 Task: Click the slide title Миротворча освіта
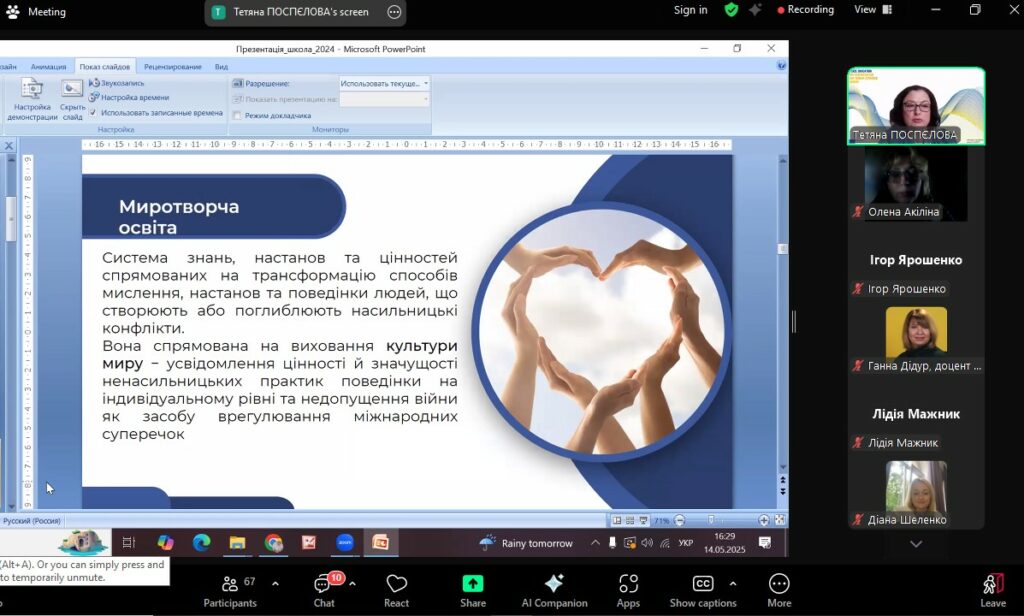click(x=179, y=216)
